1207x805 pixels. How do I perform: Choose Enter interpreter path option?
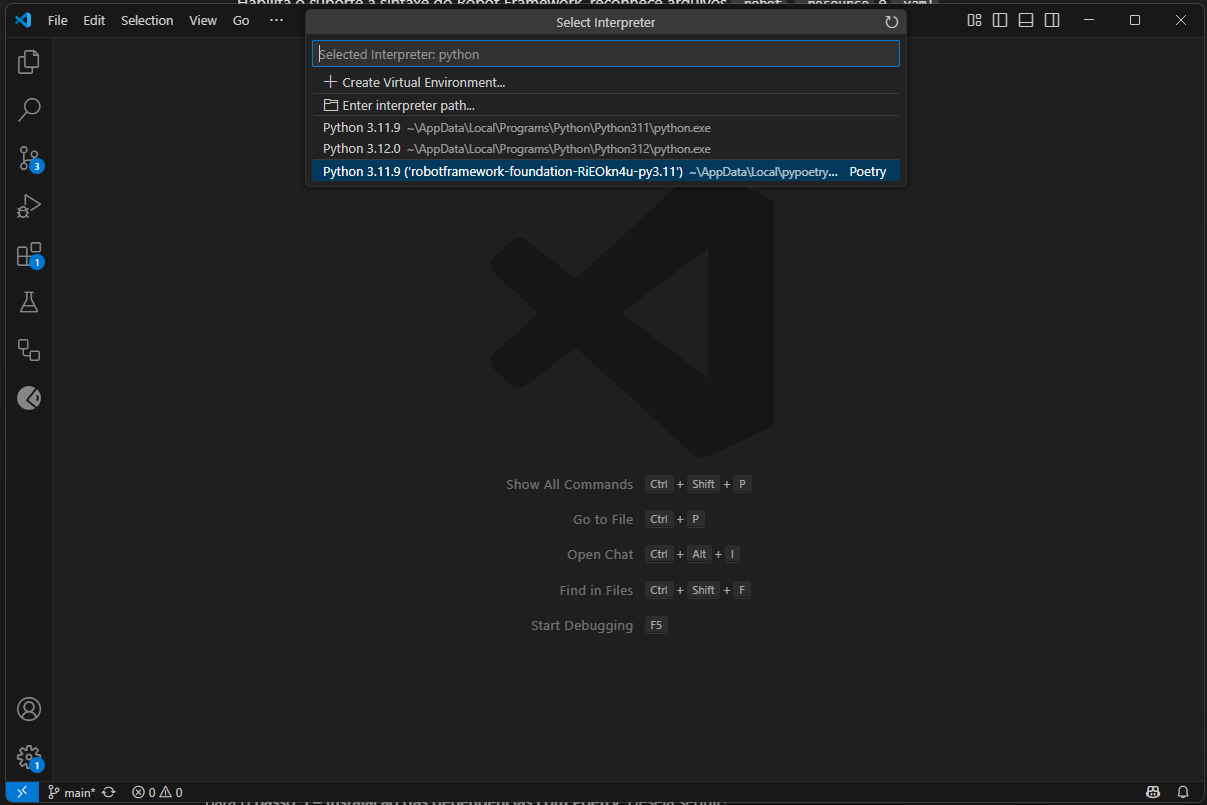(x=606, y=105)
